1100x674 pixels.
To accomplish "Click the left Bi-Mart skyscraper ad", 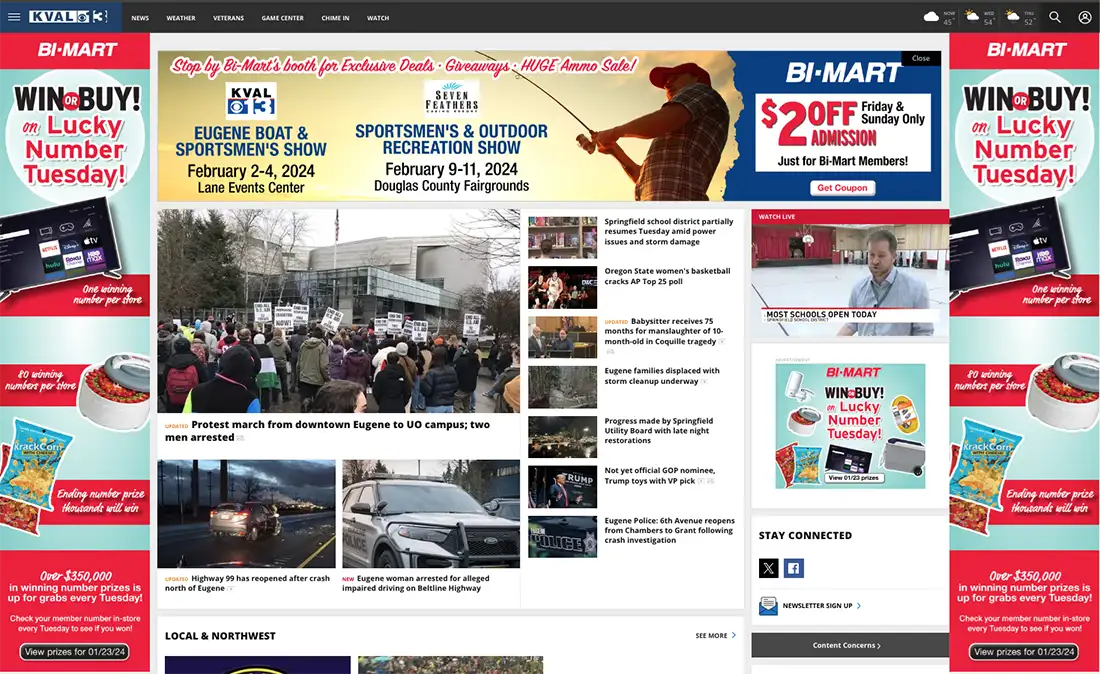I will (75, 353).
